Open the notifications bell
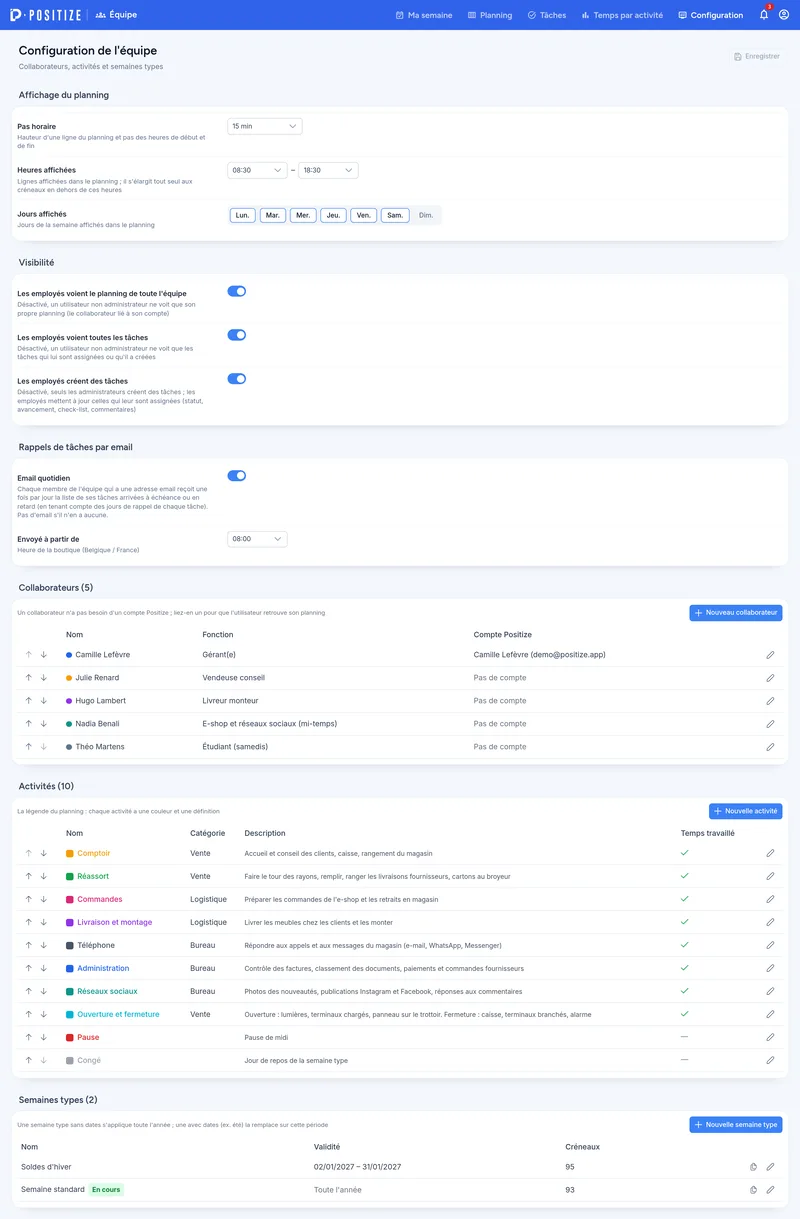800x1219 pixels. (x=764, y=15)
